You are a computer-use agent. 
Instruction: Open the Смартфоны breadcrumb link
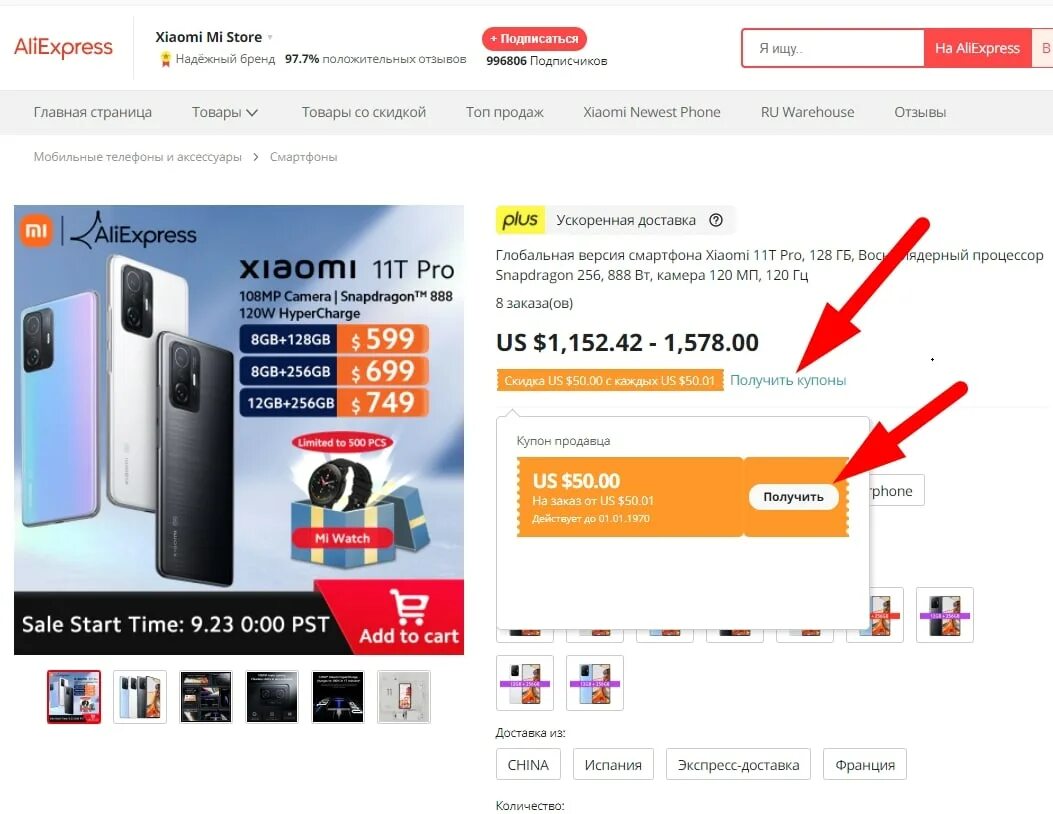[304, 157]
